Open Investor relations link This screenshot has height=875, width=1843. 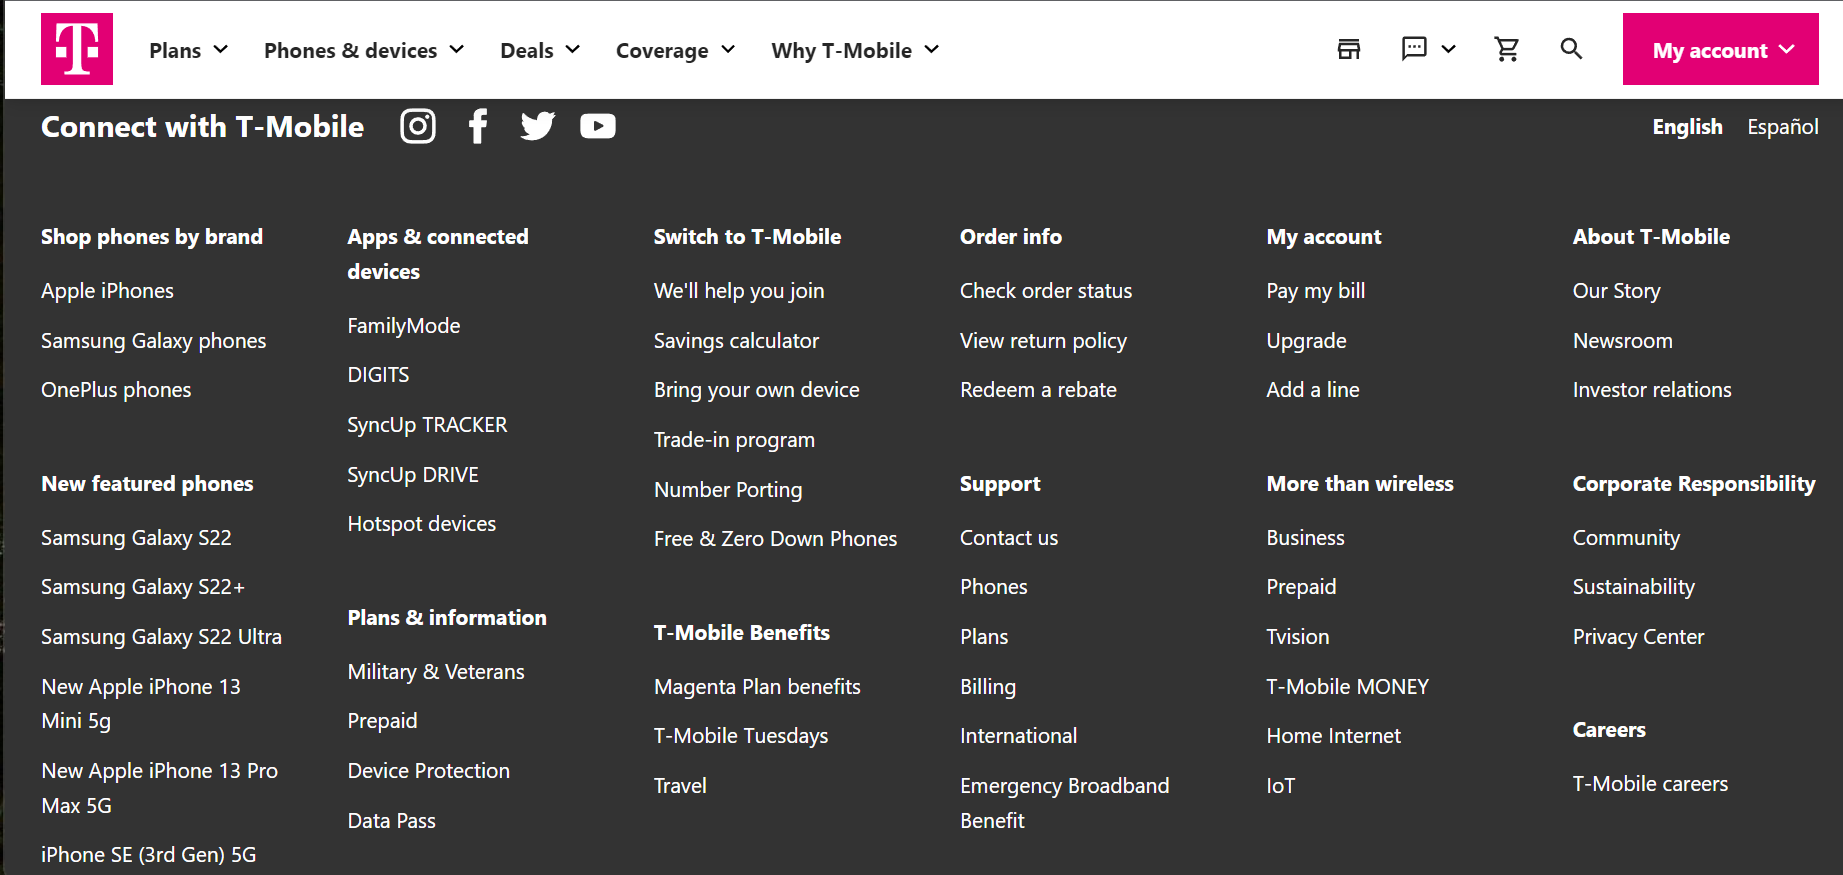click(1652, 390)
